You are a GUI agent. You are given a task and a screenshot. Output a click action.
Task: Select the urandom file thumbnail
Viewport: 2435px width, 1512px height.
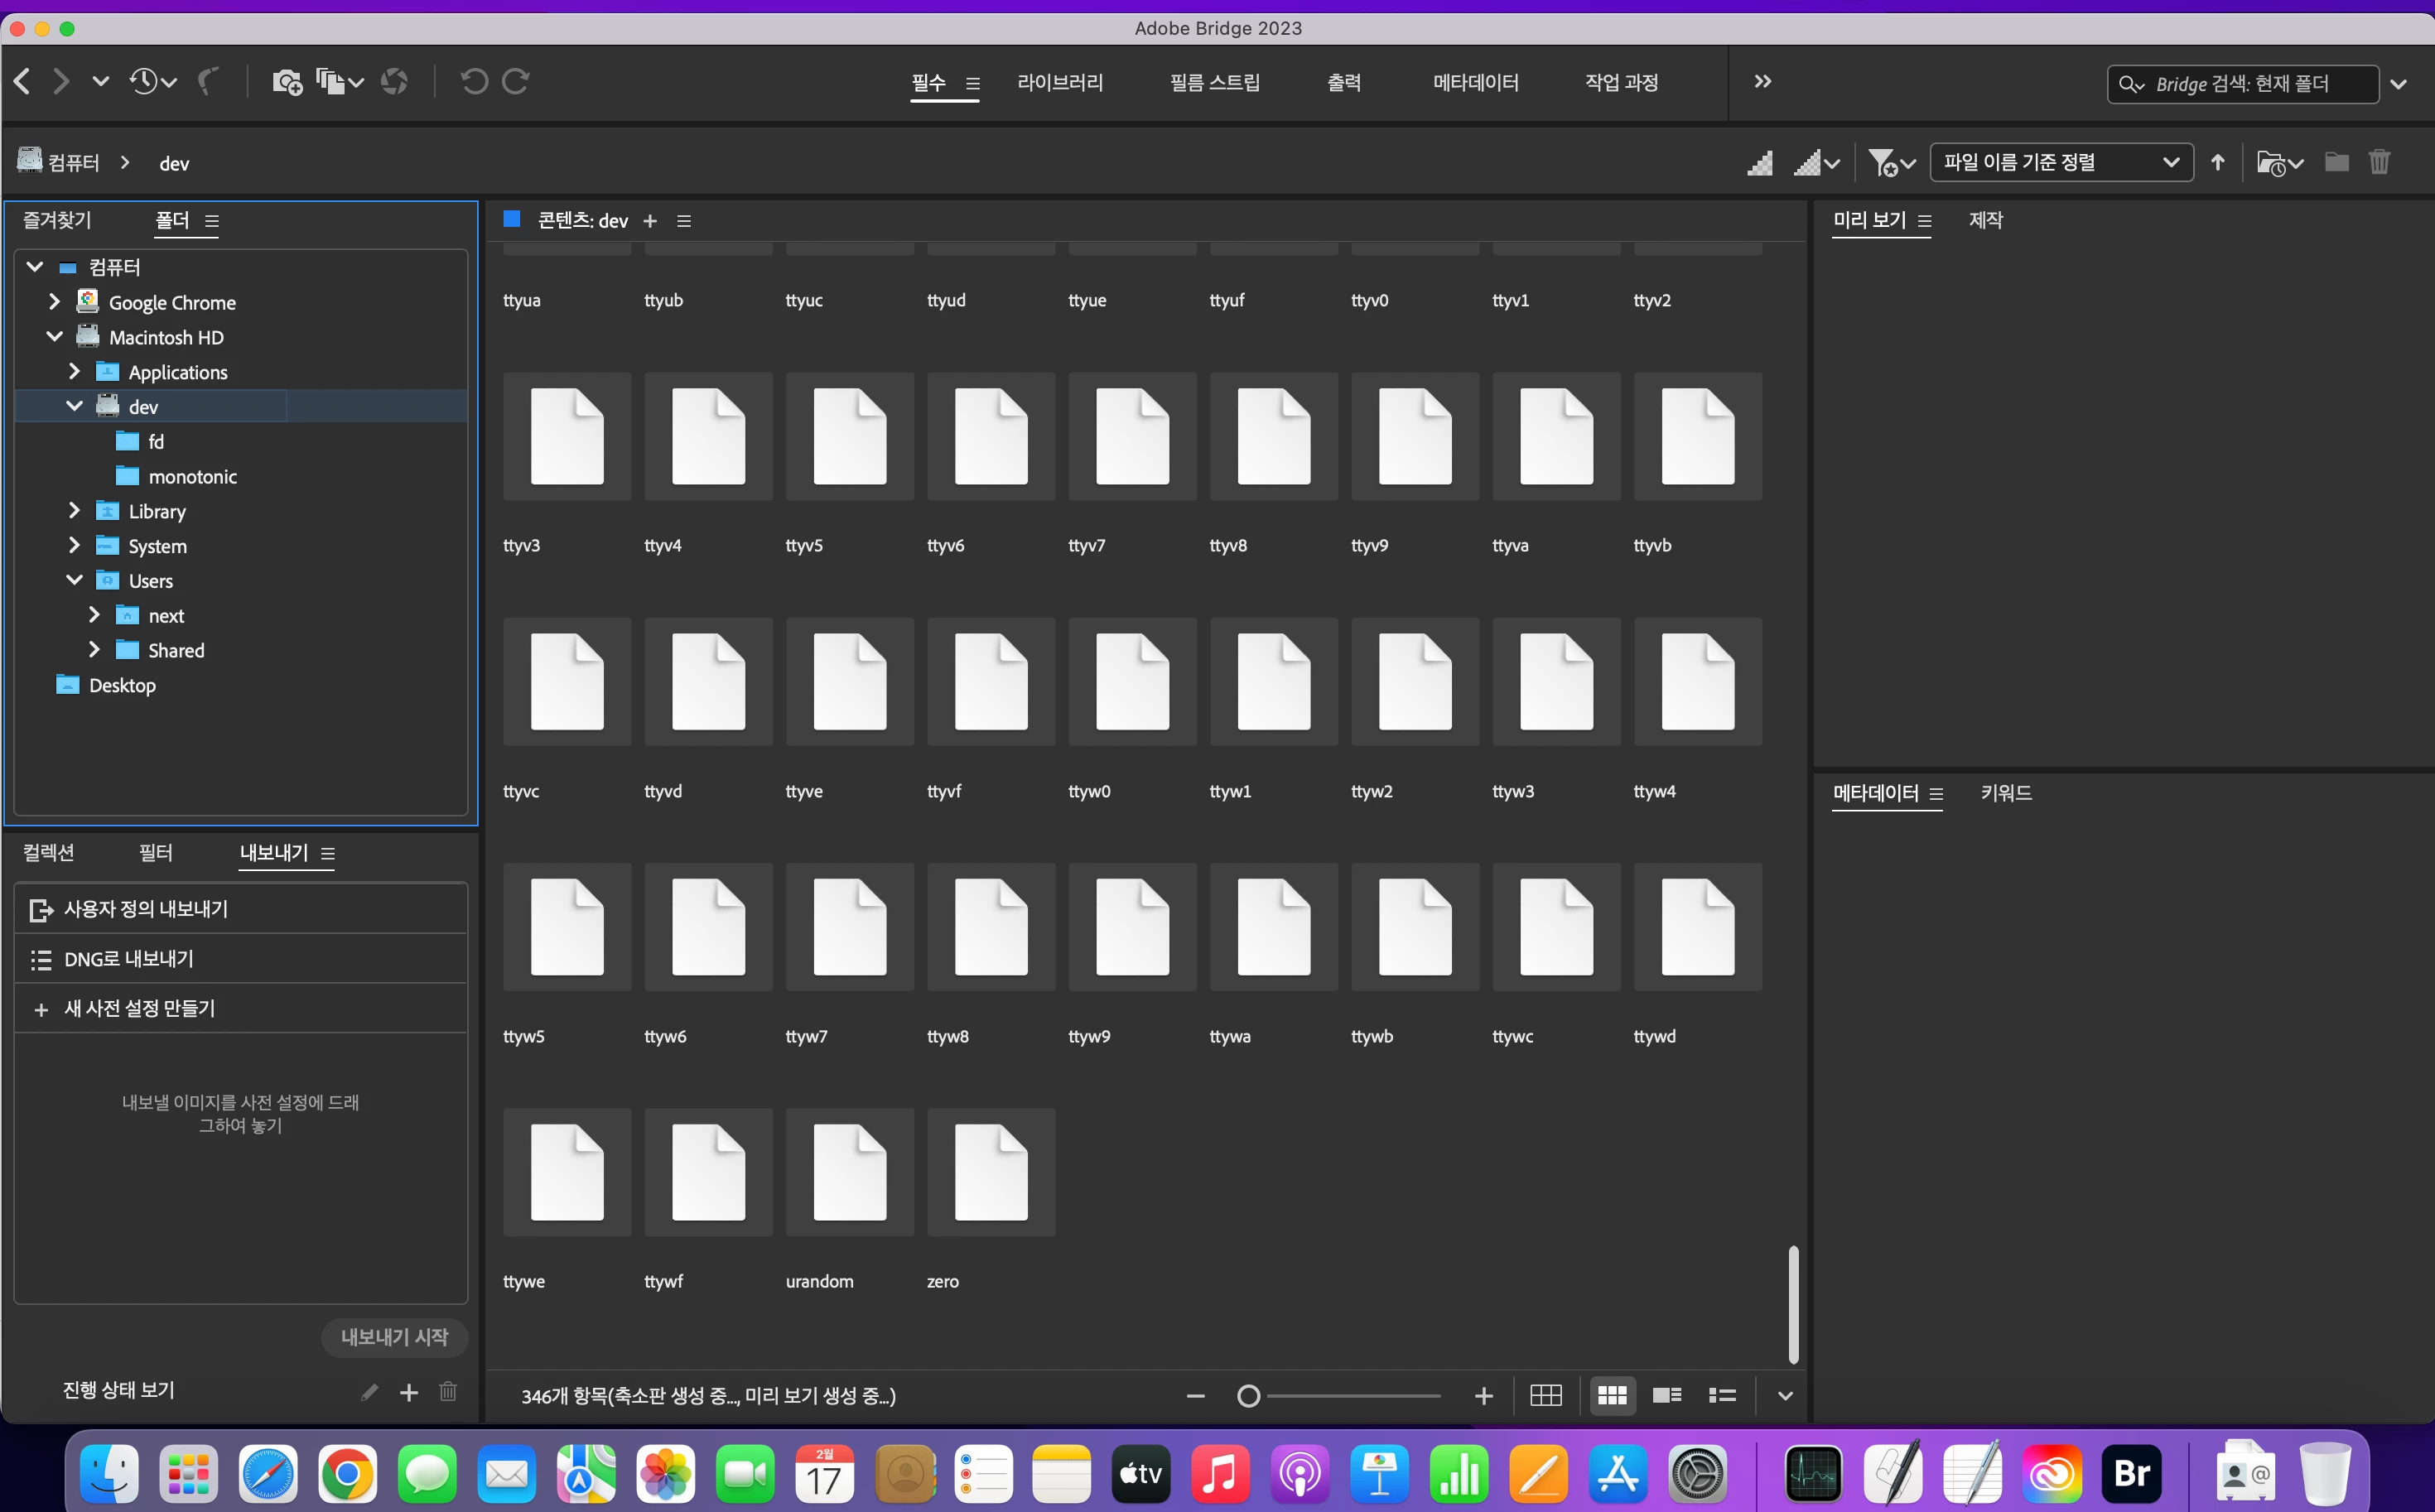tap(849, 1172)
